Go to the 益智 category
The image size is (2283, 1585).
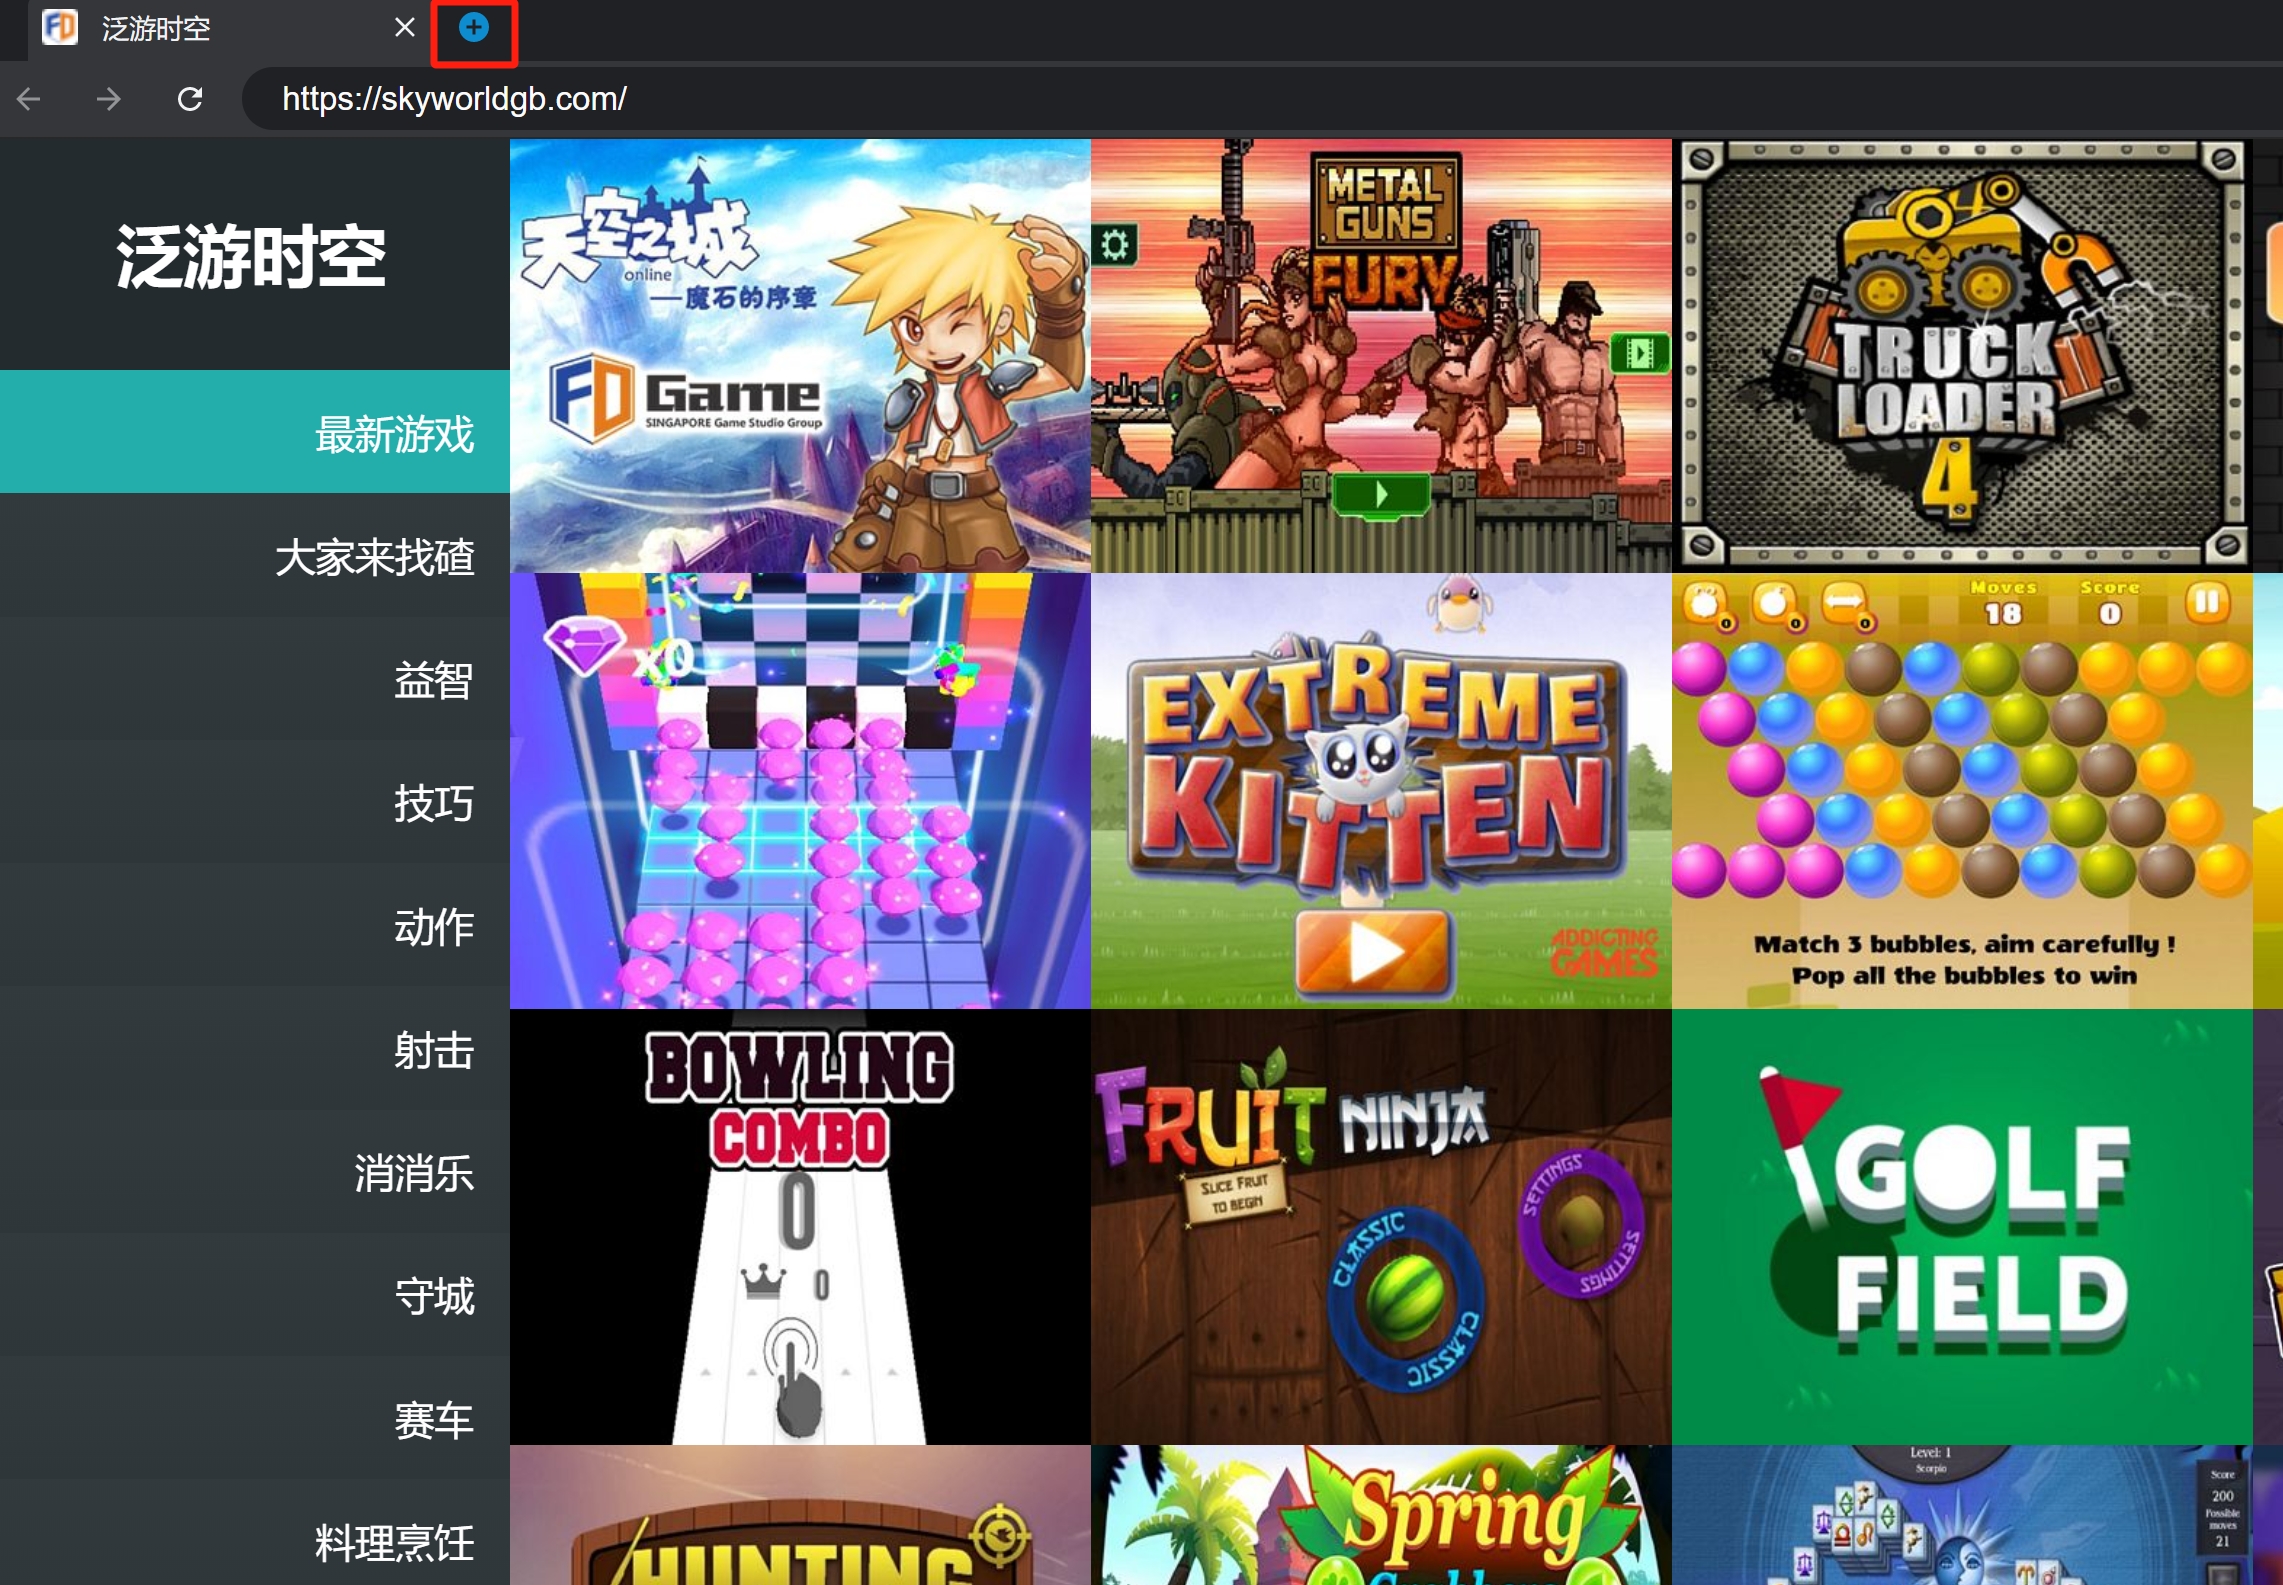(433, 679)
